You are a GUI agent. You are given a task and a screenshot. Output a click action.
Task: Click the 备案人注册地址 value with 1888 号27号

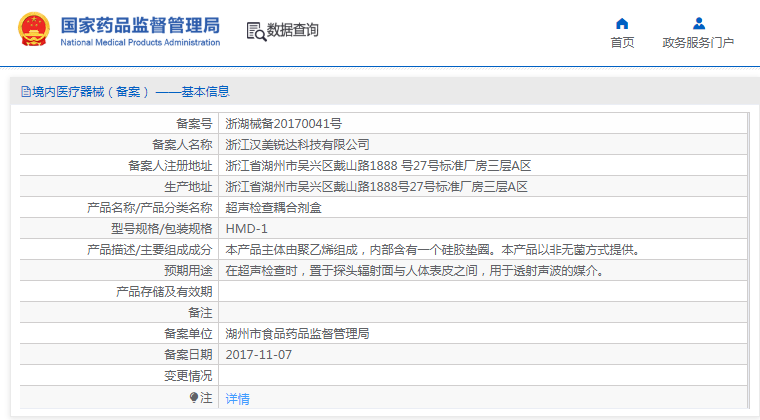(378, 166)
